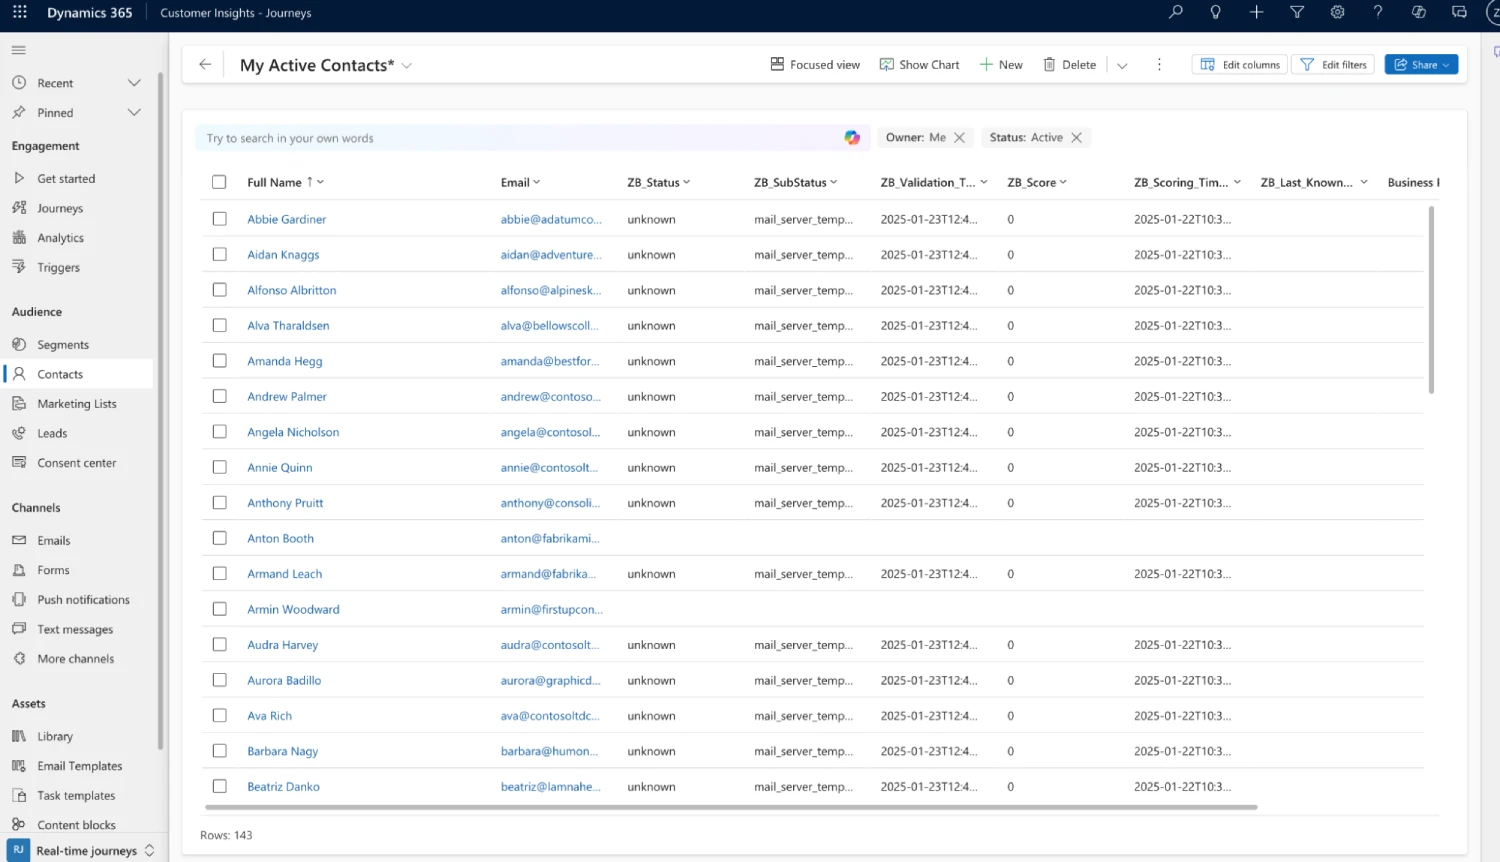This screenshot has width=1500, height=862.
Task: Click the Edit columns button
Action: point(1239,63)
